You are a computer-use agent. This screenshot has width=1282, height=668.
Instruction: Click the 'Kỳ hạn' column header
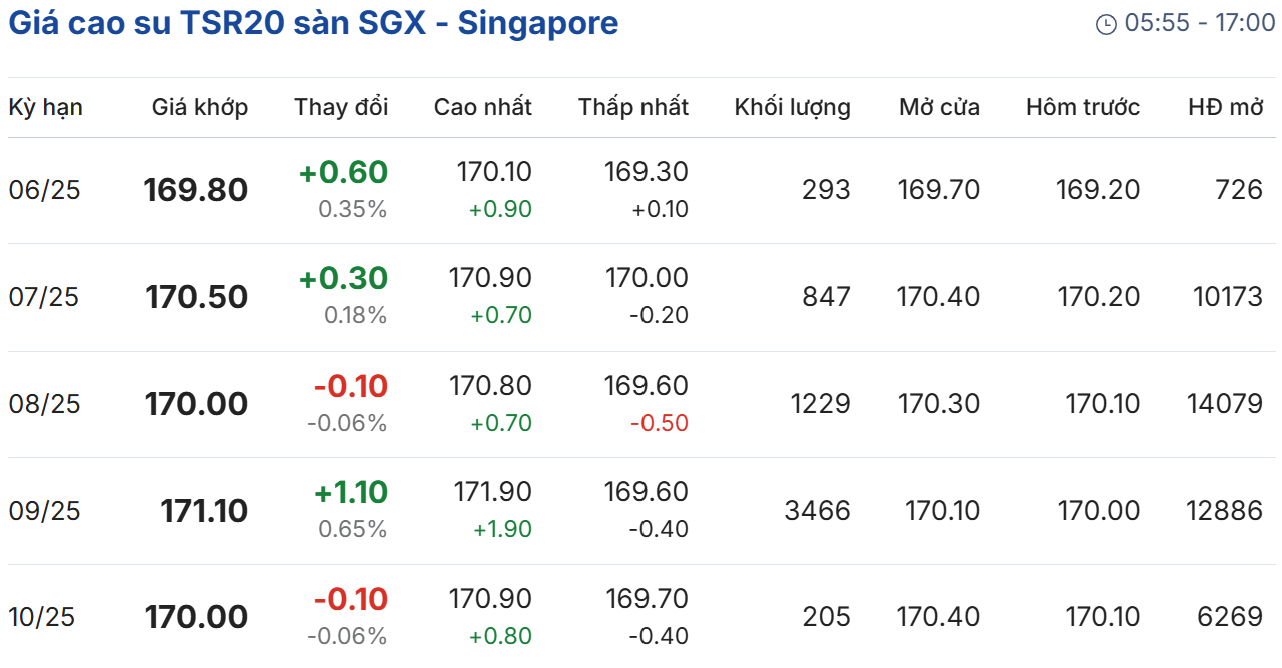click(x=46, y=107)
